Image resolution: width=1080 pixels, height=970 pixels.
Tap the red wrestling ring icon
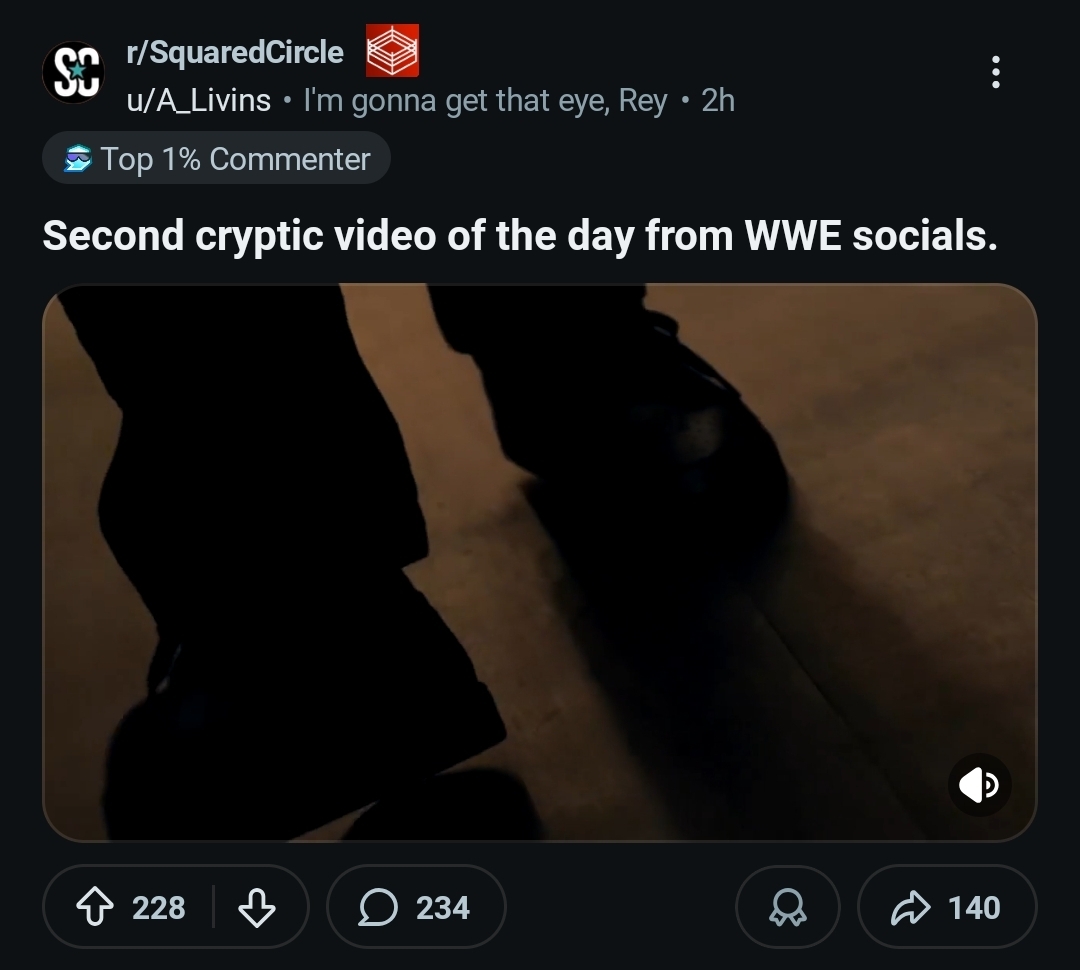coord(392,51)
